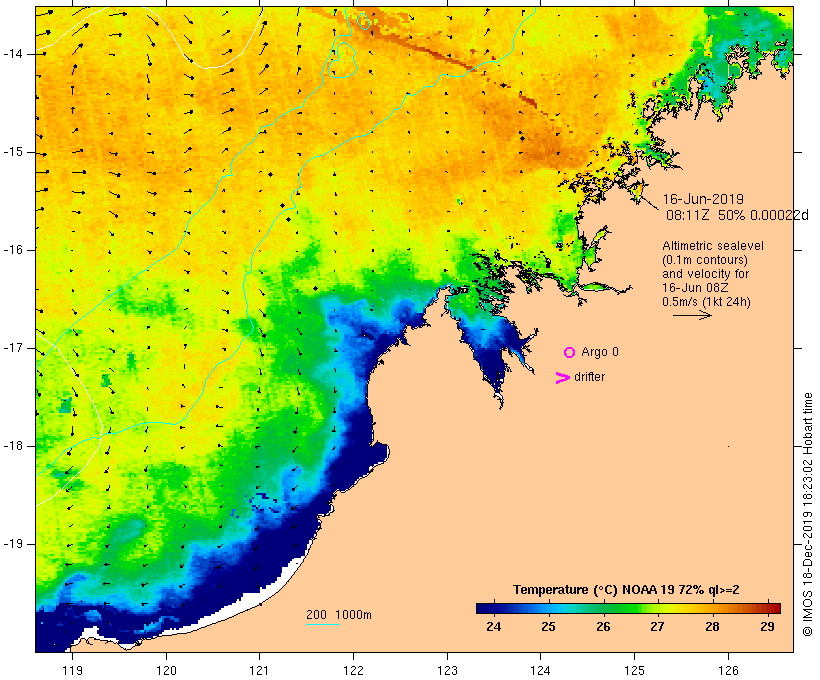Click the longitude axis label '122'
Screen dimensions: 820x680
354,670
